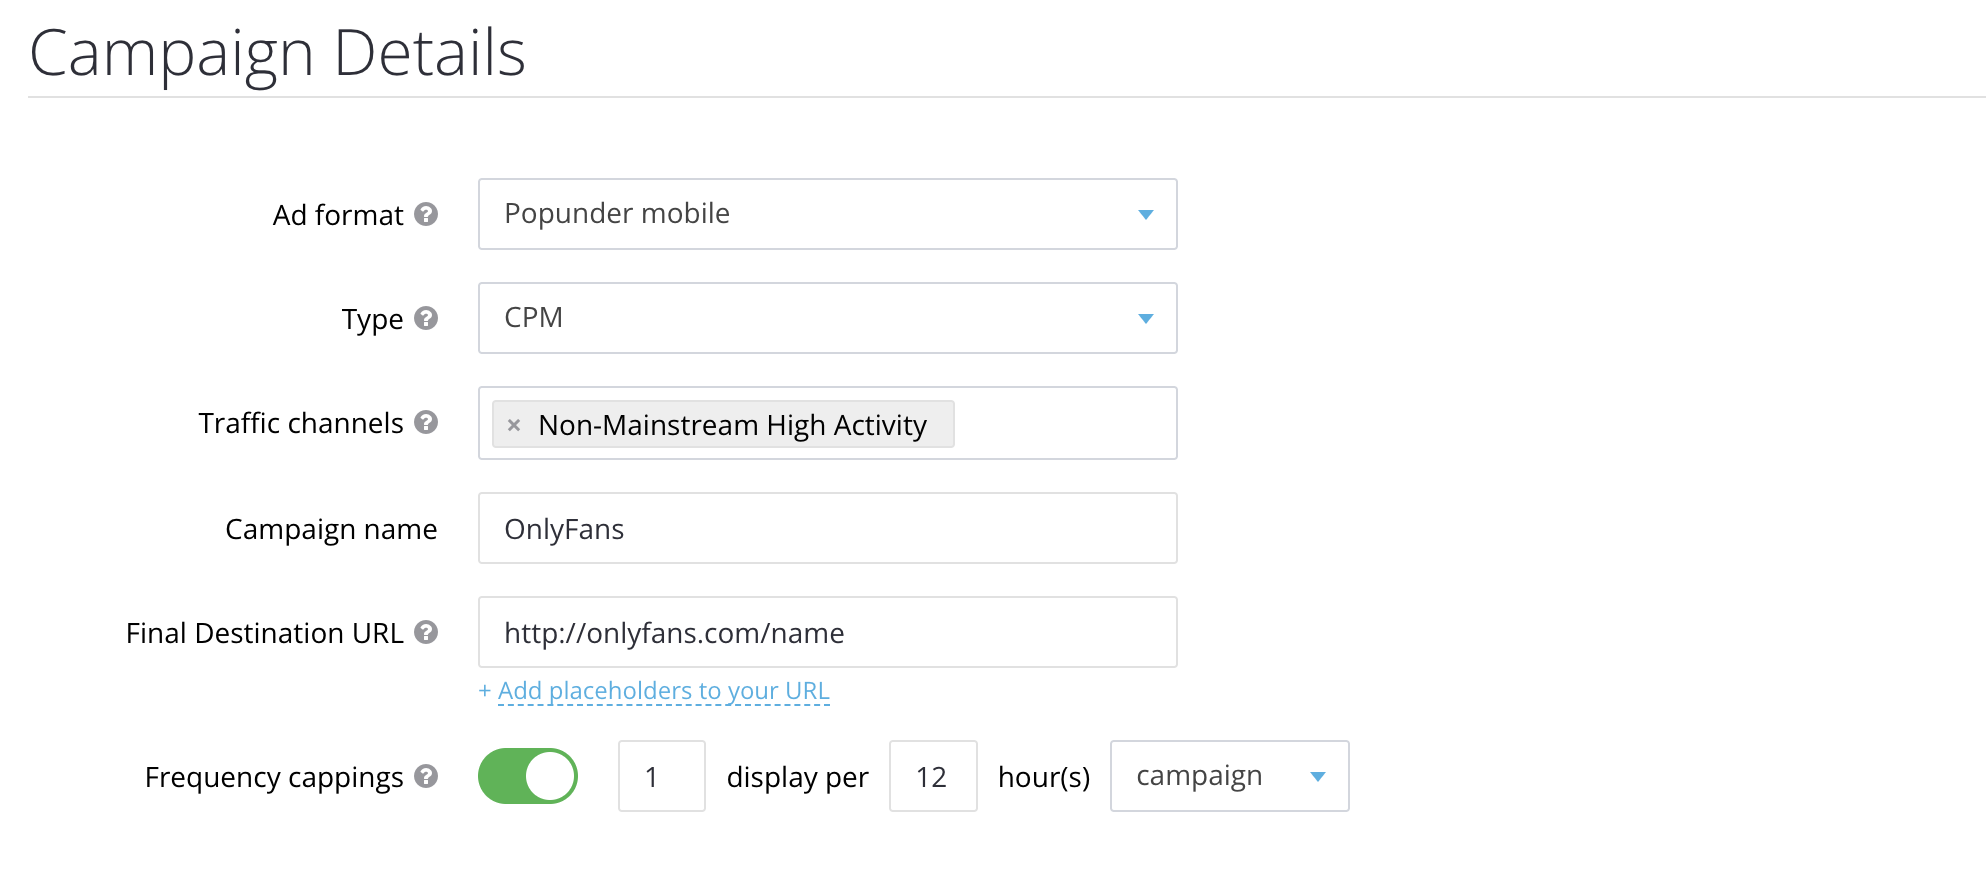Click Add placeholders to your URL link

(x=663, y=691)
